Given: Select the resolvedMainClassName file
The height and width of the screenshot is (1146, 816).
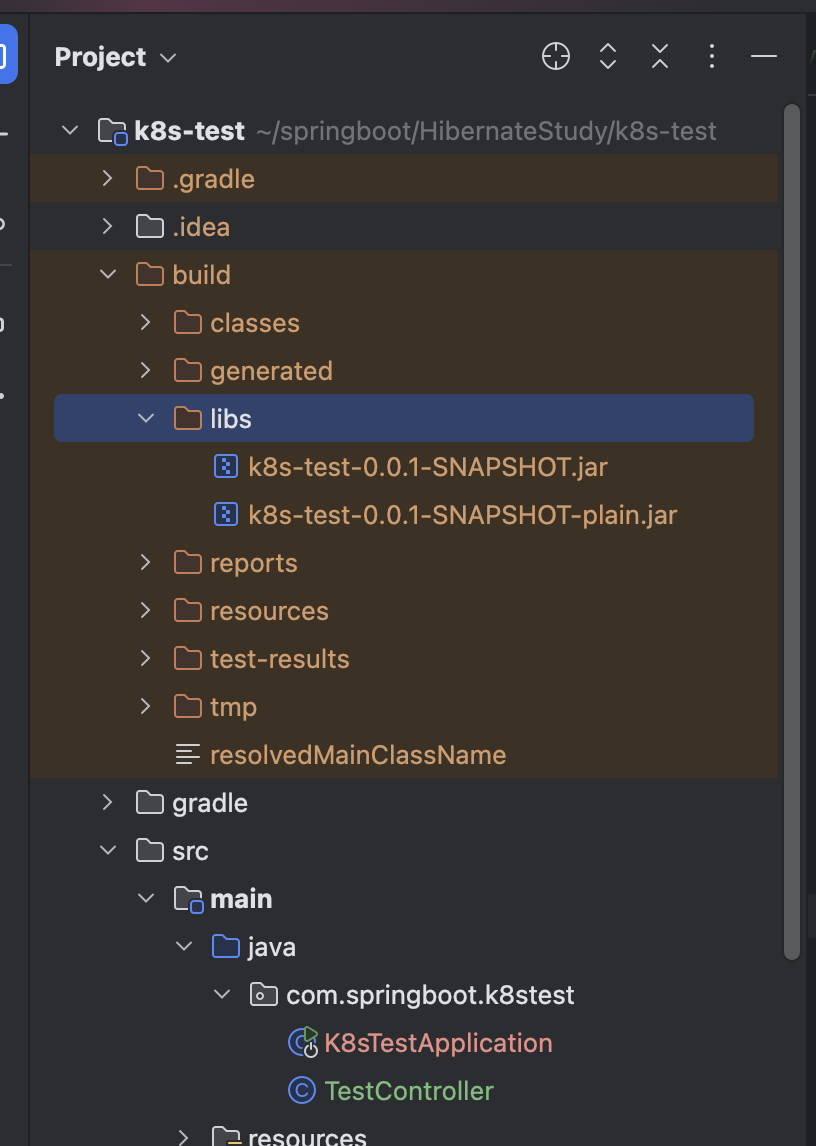Looking at the screenshot, I should point(357,755).
